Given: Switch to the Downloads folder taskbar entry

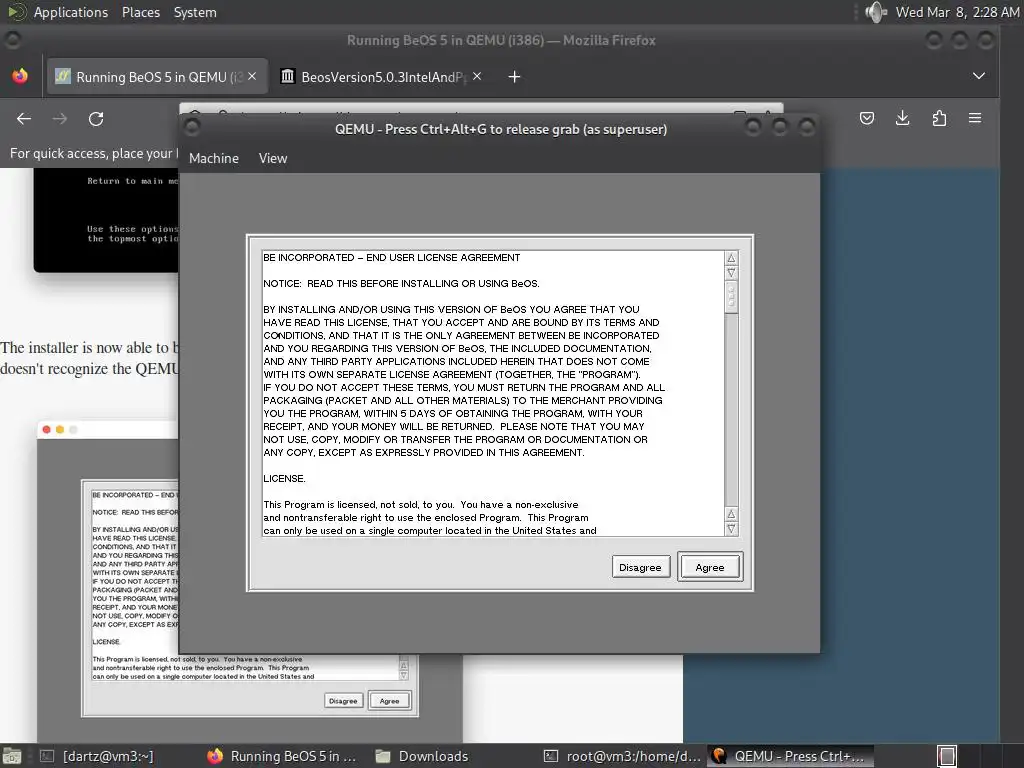Looking at the screenshot, I should (423, 756).
